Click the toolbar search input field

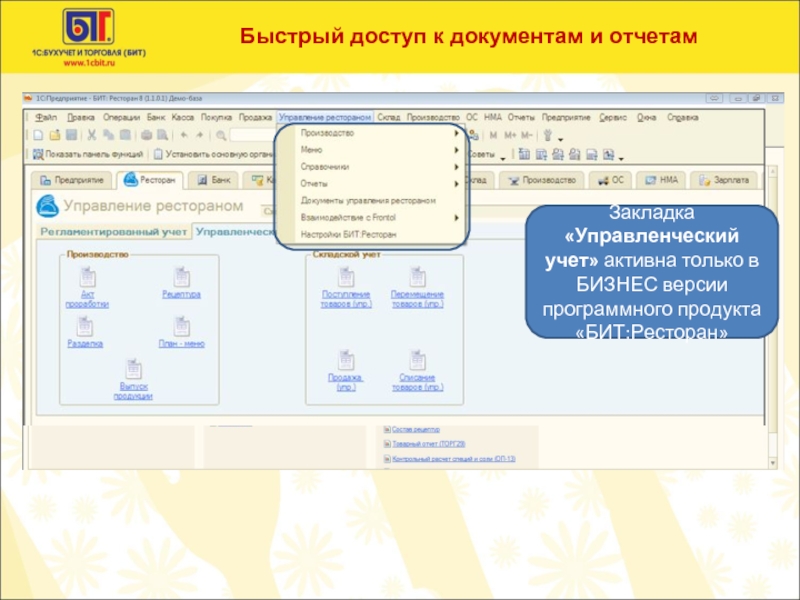point(254,135)
